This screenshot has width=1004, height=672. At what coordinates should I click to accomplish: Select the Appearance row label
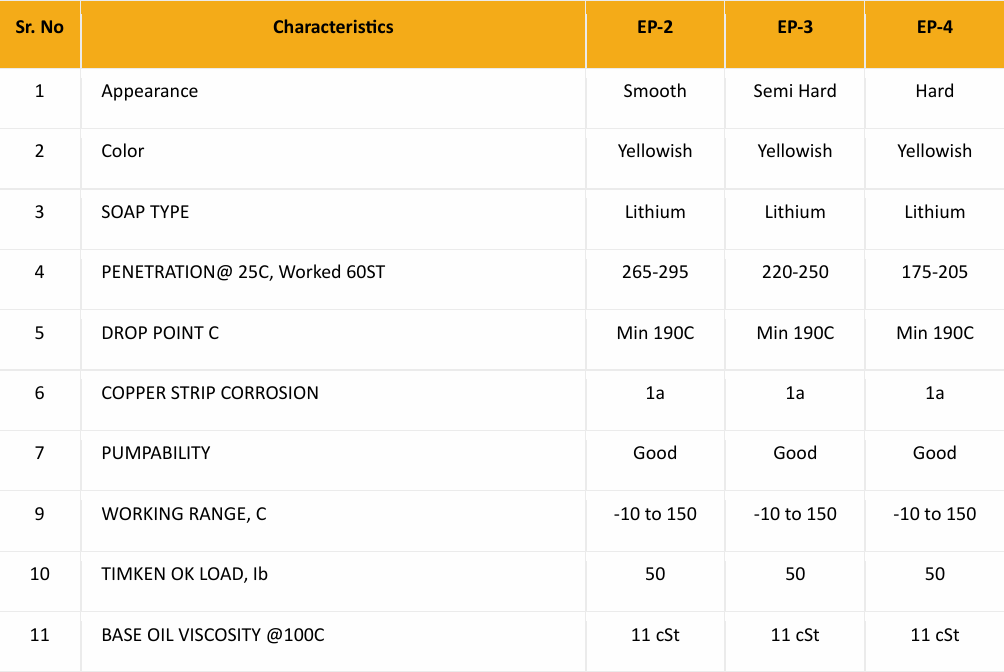(x=149, y=91)
